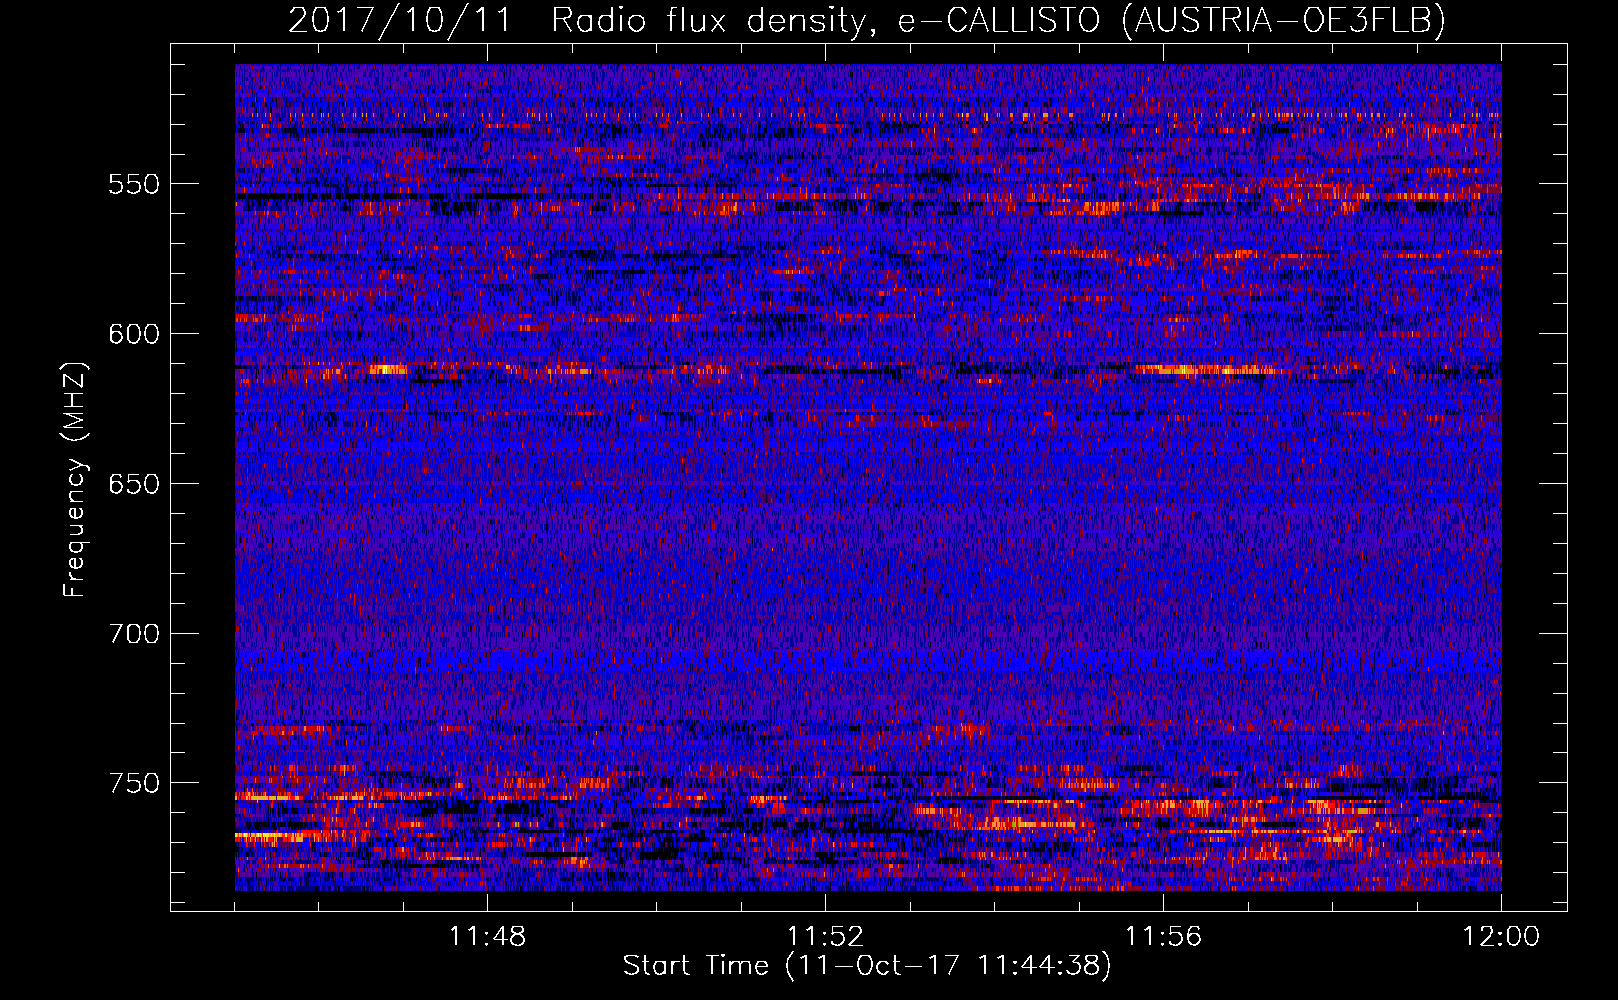This screenshot has height=1000, width=1618.
Task: Select the 650 frequency axis label
Action: pyautogui.click(x=134, y=484)
